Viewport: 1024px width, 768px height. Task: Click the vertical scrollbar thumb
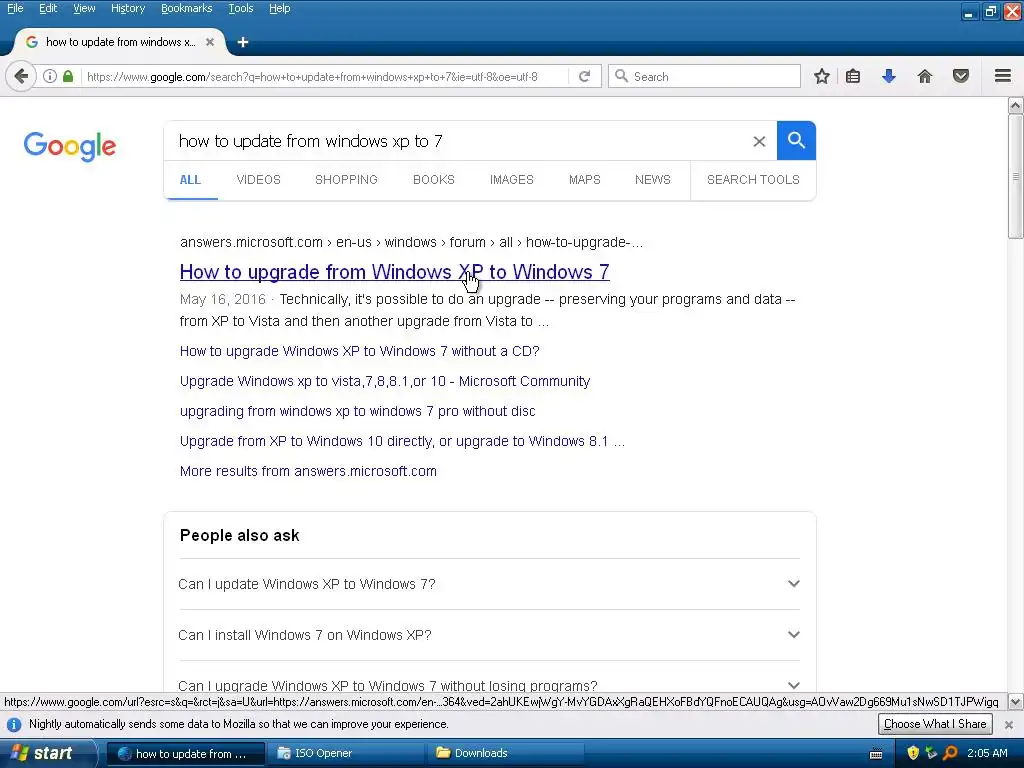tap(1016, 176)
